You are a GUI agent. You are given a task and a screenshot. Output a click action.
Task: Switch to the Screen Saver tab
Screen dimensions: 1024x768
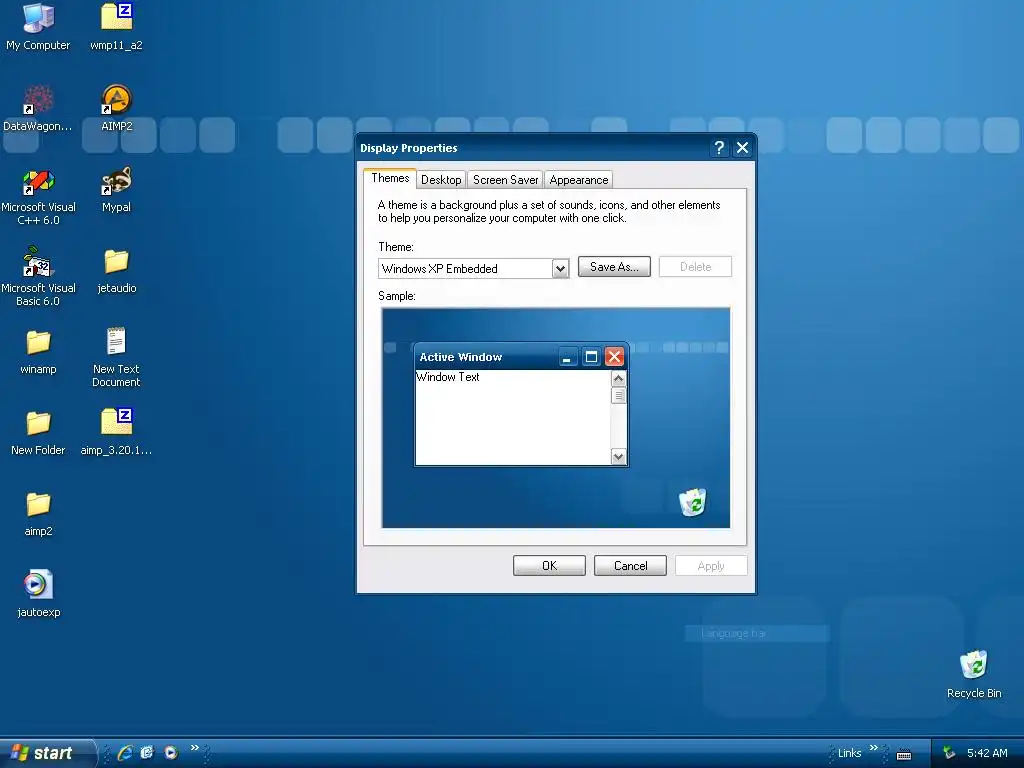coord(505,180)
